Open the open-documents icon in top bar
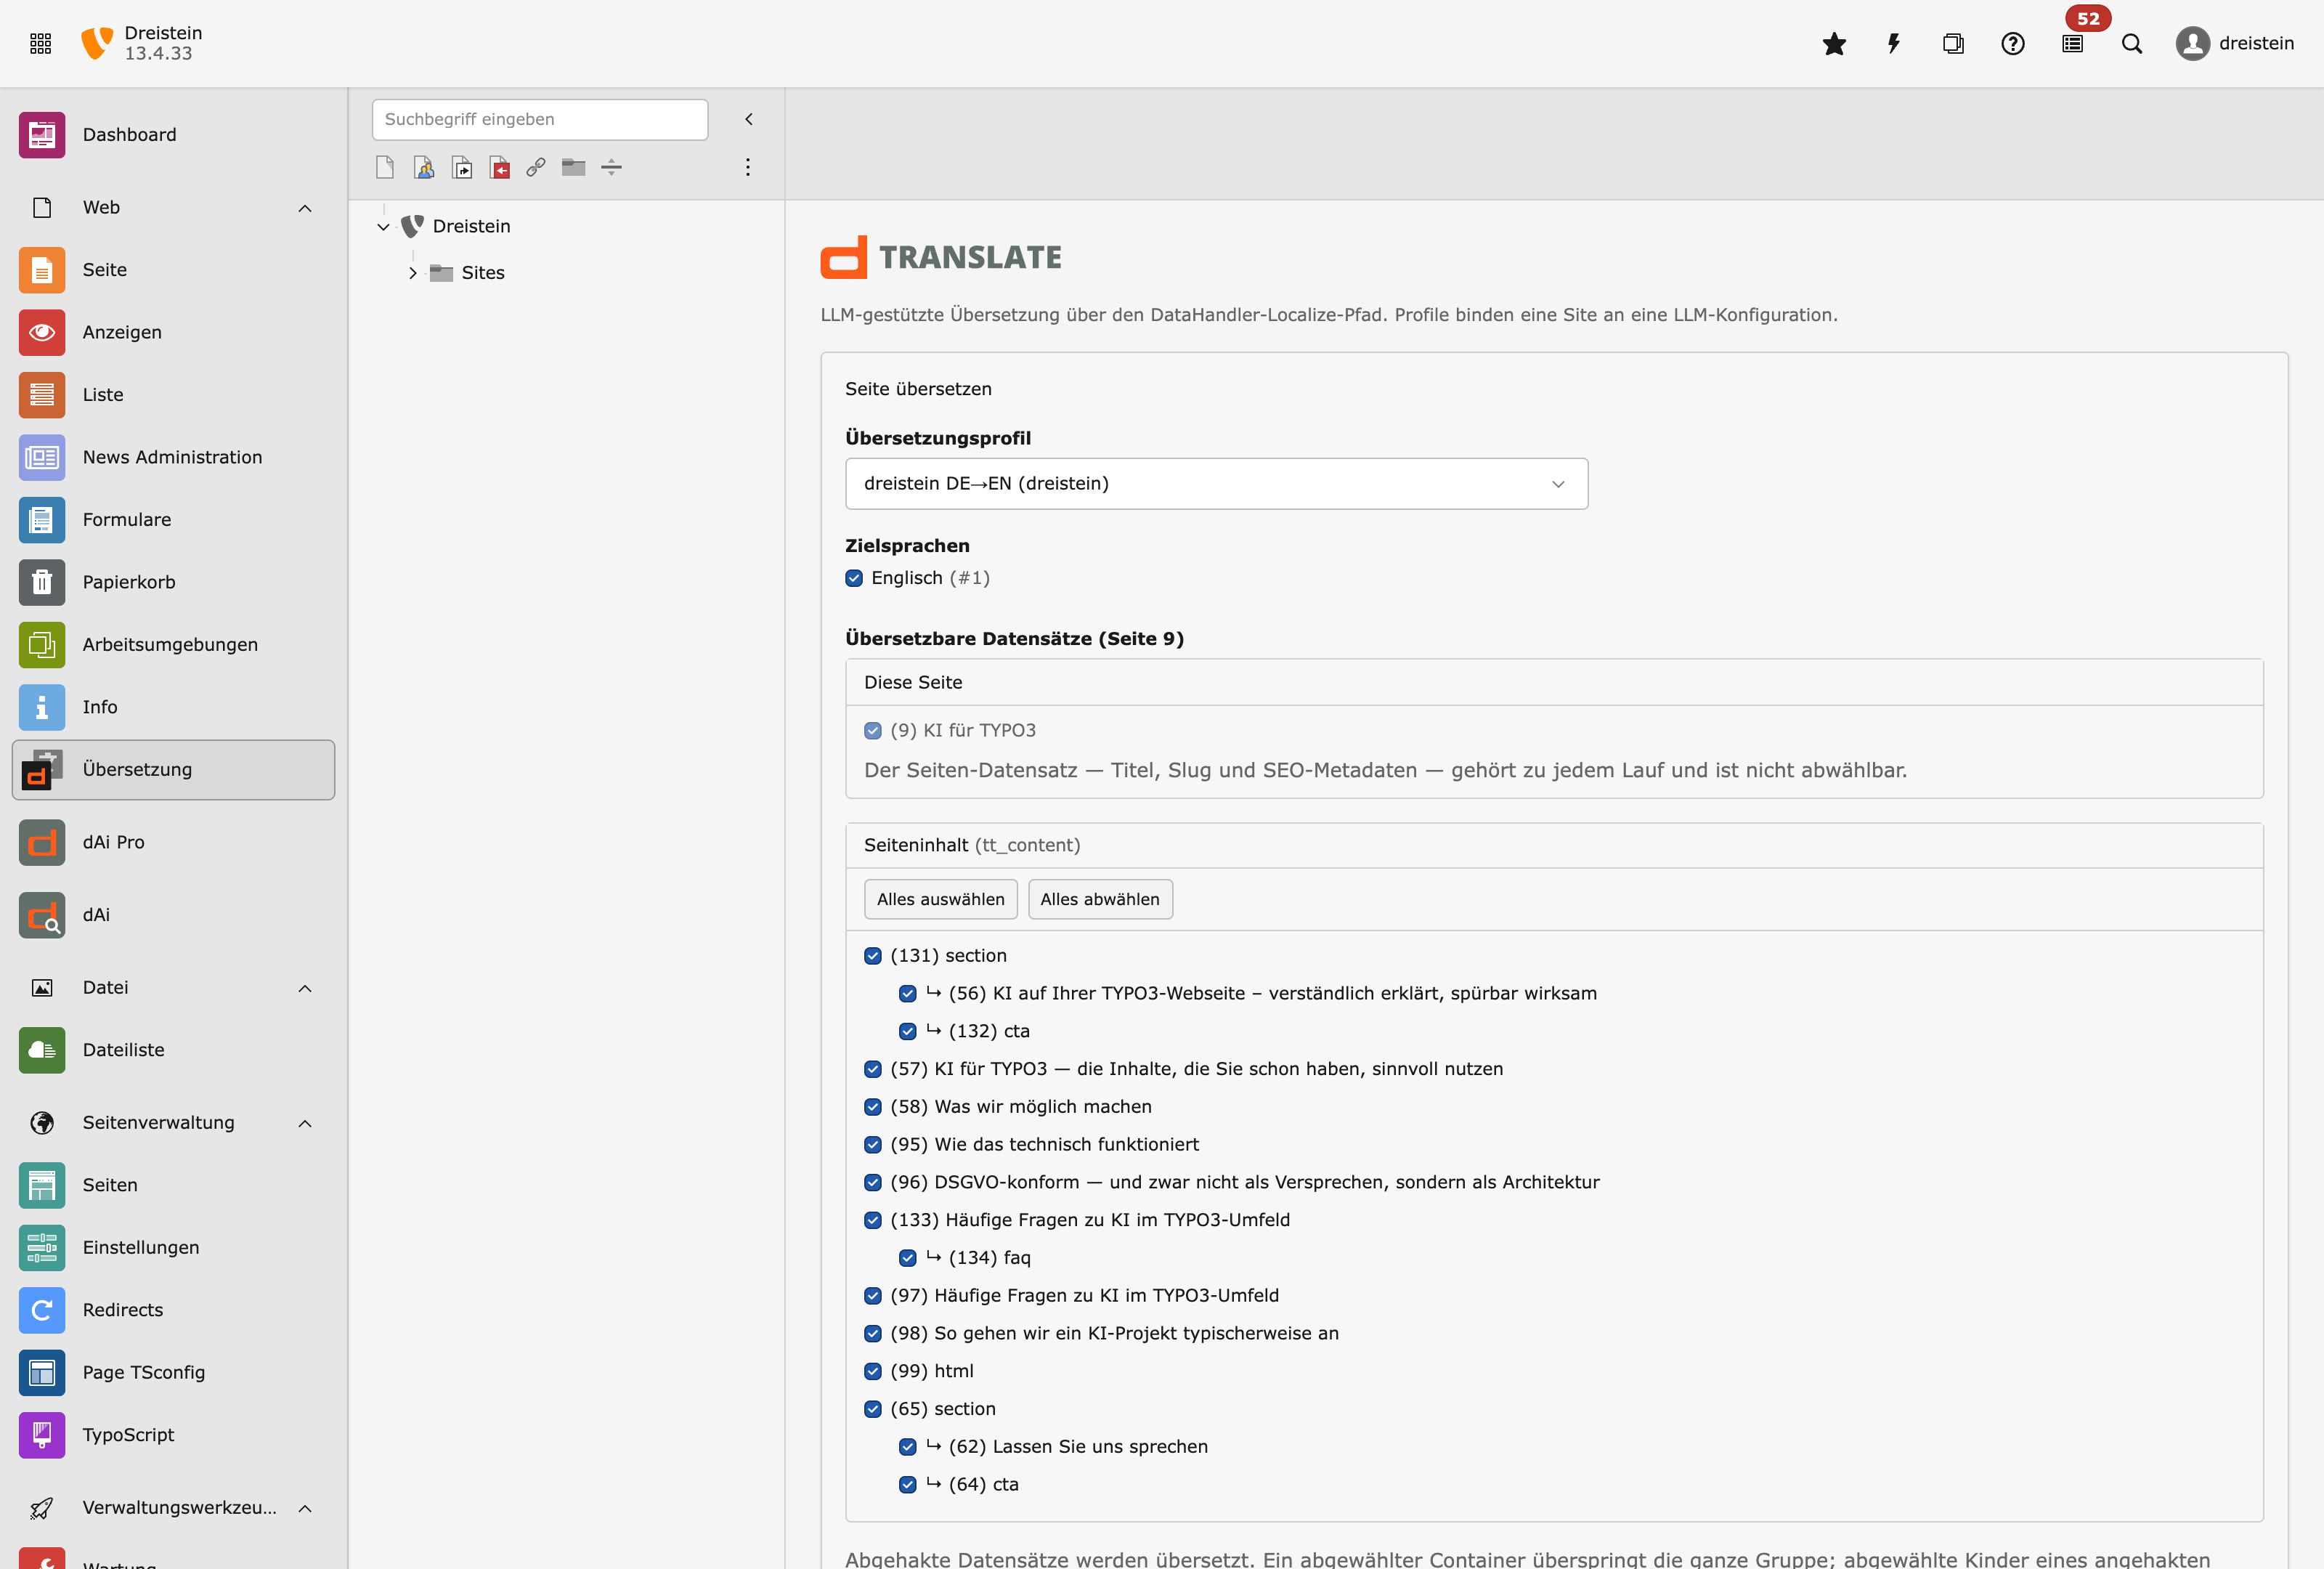The height and width of the screenshot is (1569, 2324). tap(1953, 43)
